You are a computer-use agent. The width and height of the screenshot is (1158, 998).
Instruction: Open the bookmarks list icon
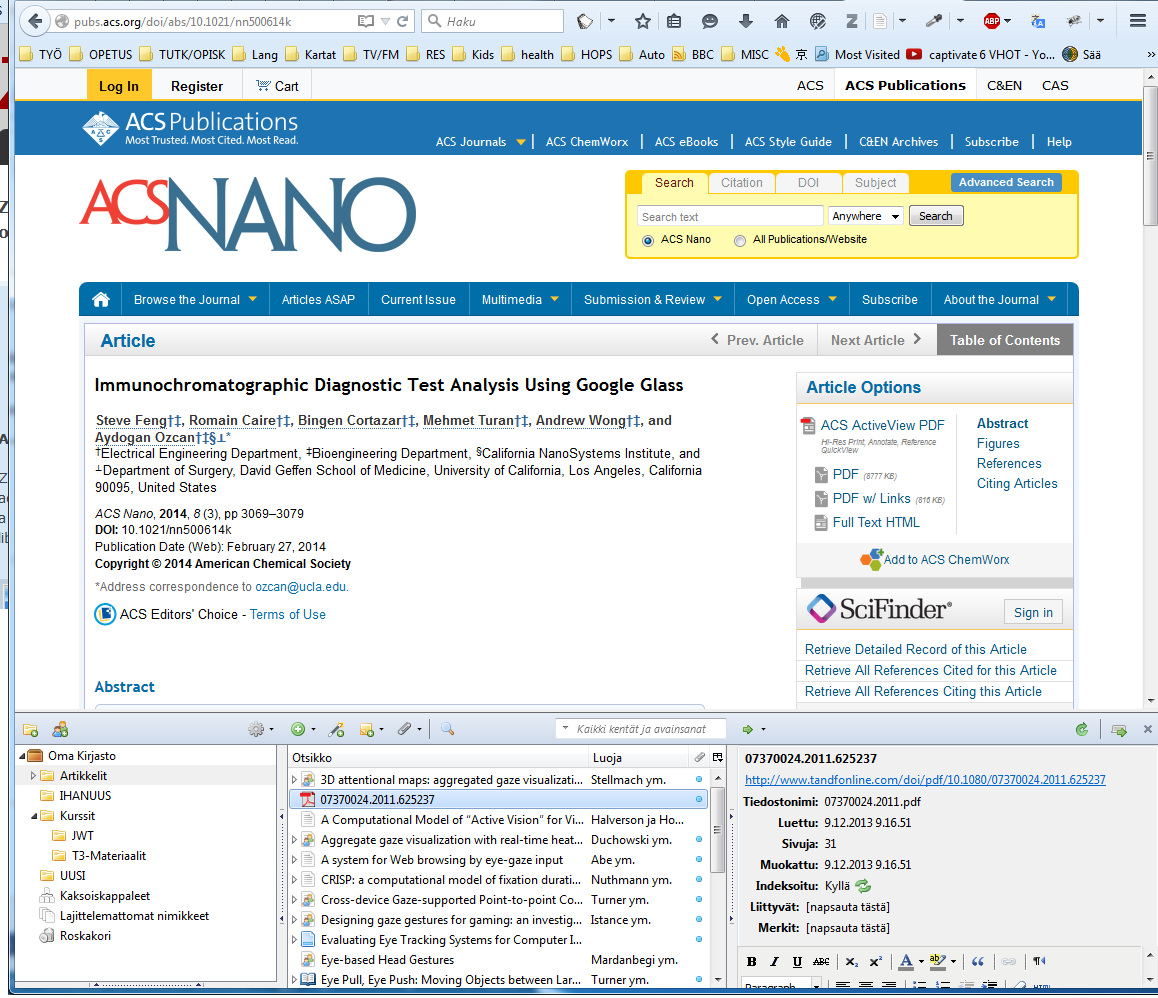[674, 21]
